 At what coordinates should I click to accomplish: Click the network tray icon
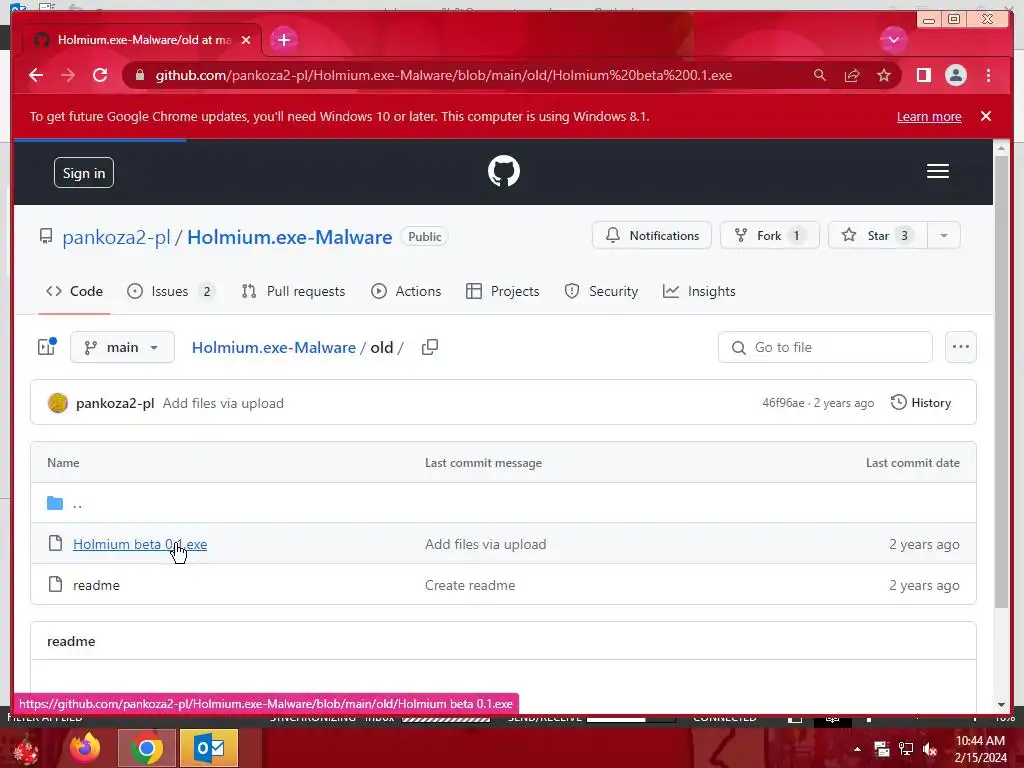tap(906, 749)
